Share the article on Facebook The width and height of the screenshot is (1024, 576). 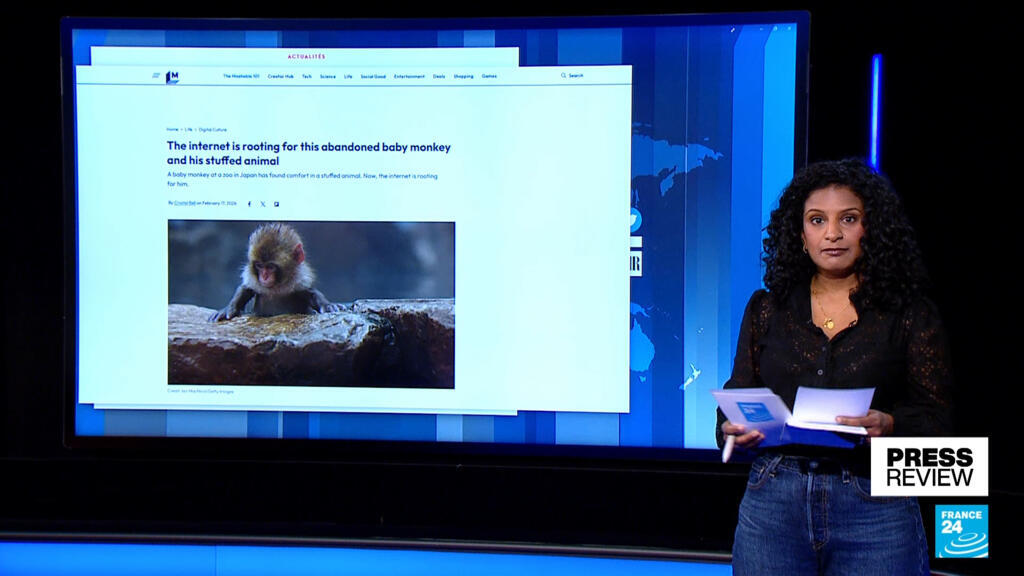(x=250, y=203)
